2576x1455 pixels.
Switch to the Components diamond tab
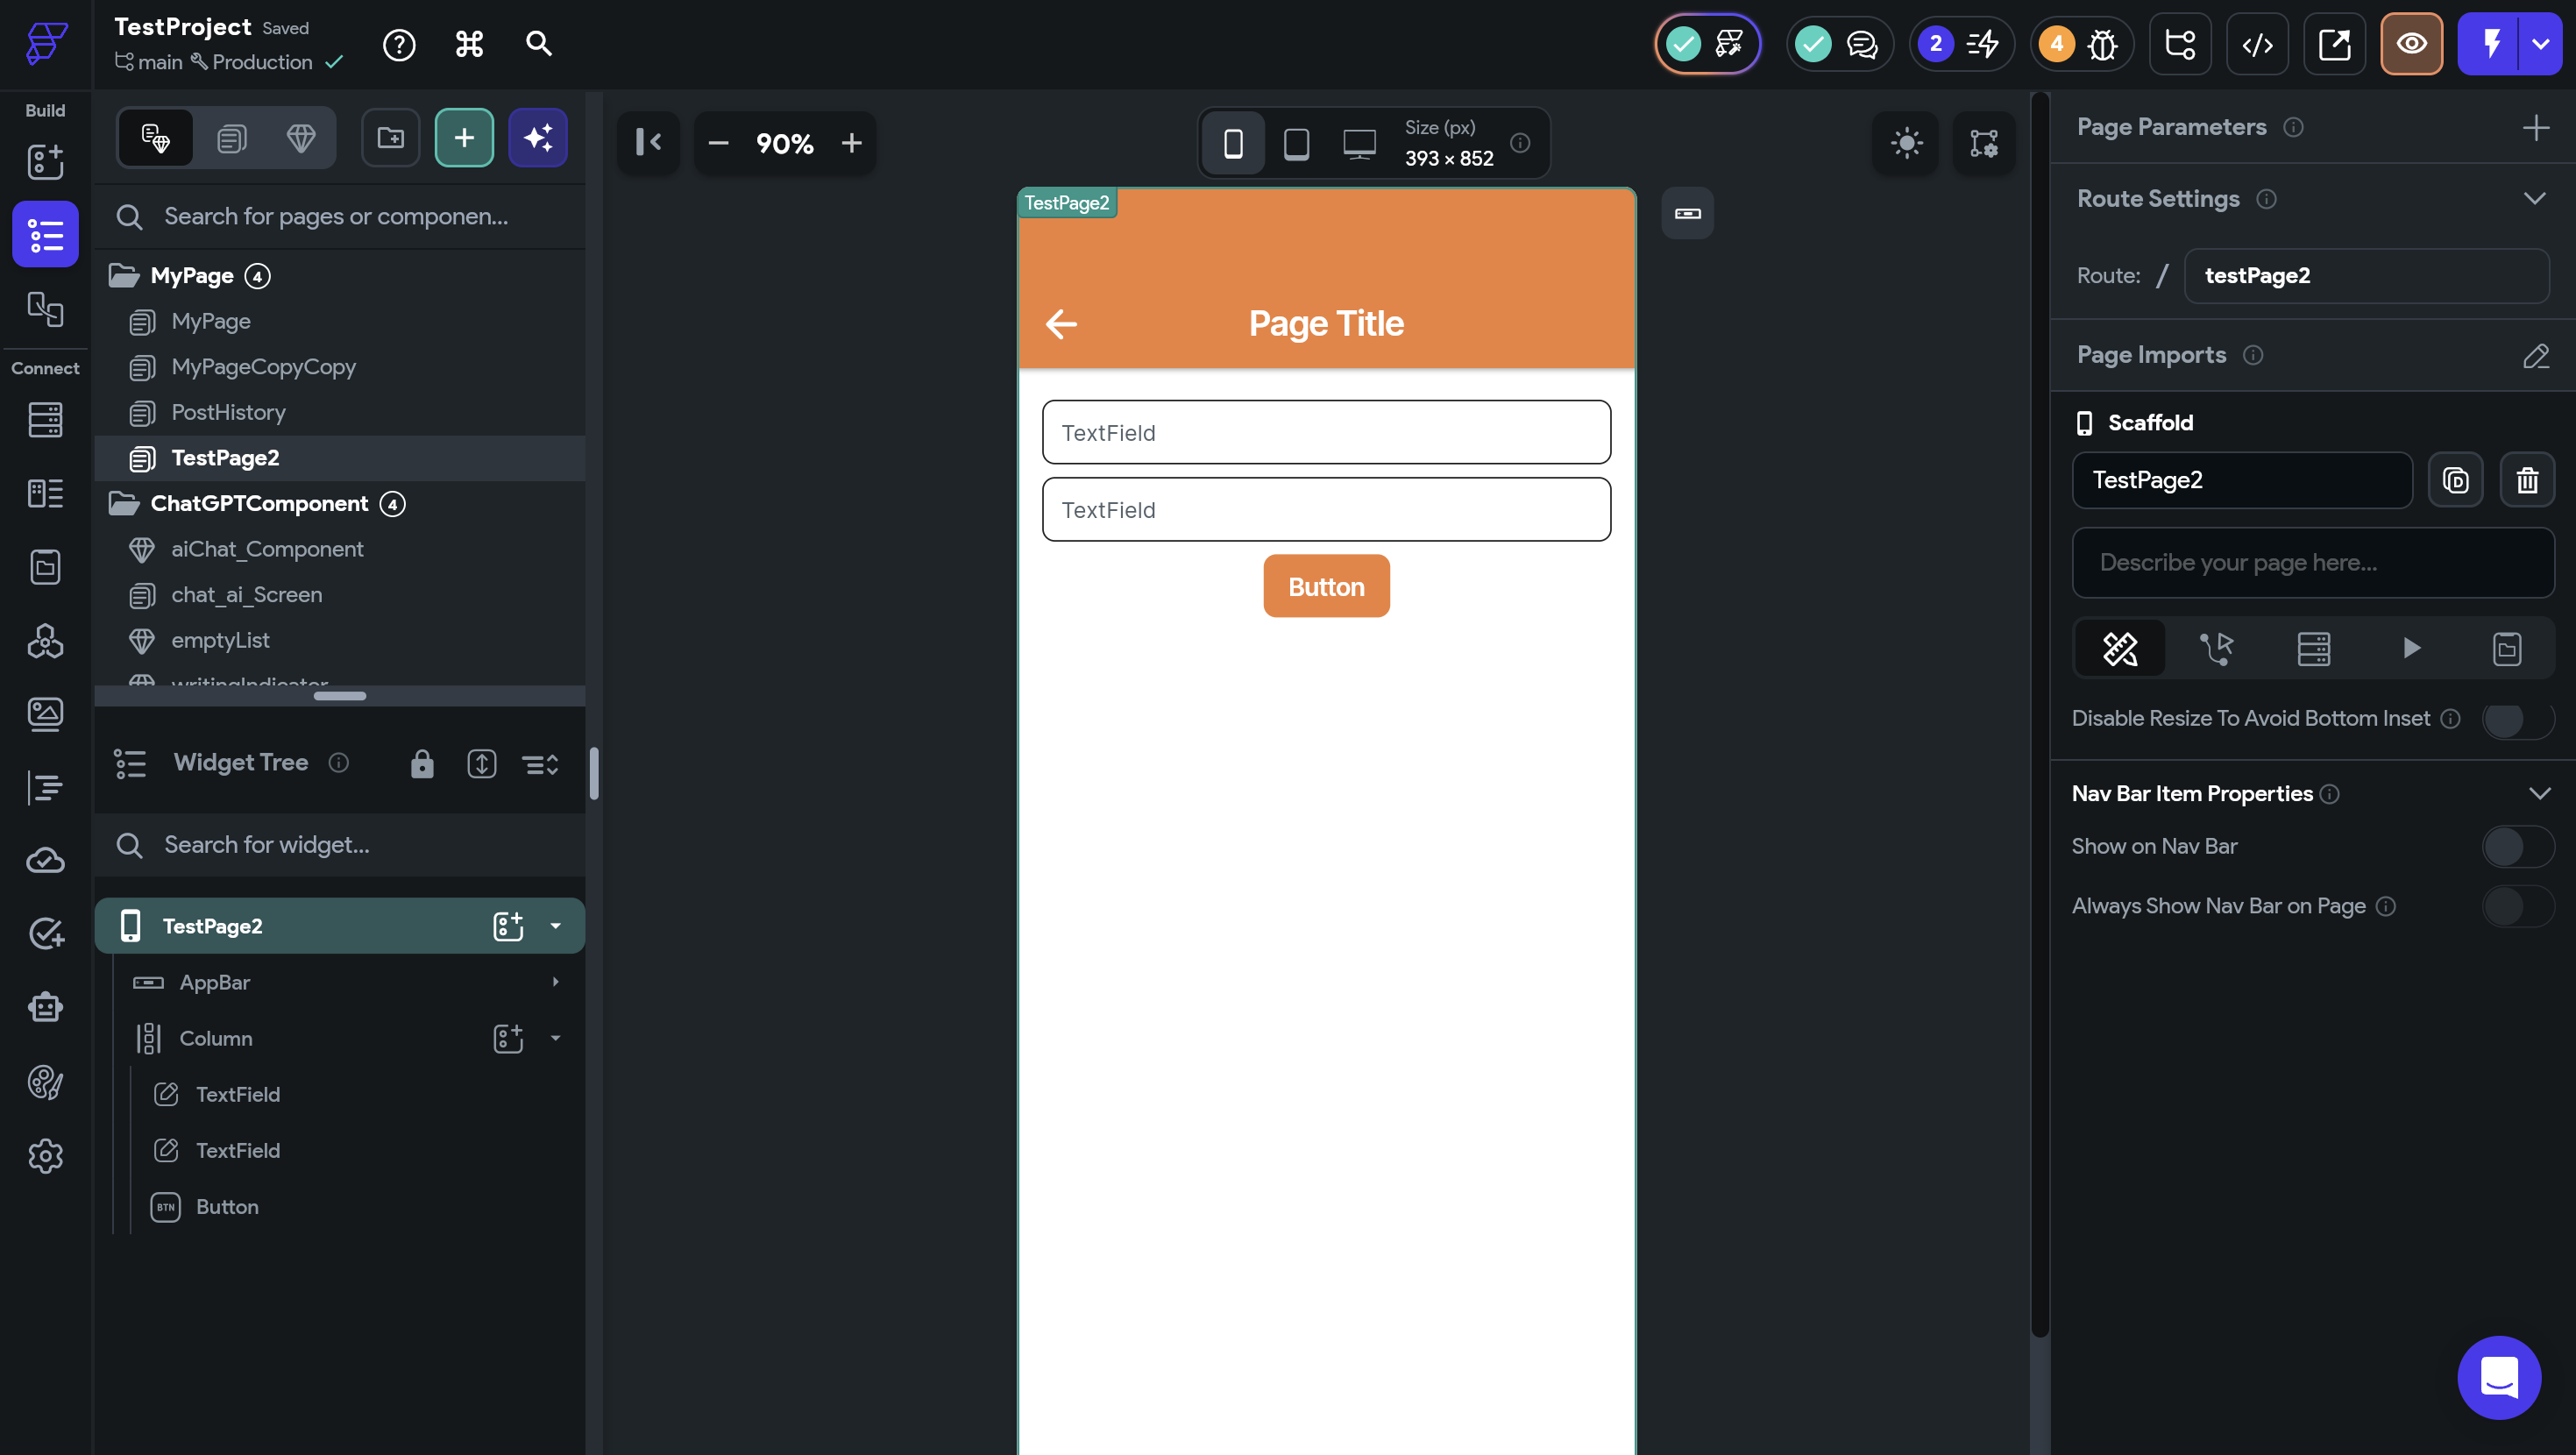[300, 138]
